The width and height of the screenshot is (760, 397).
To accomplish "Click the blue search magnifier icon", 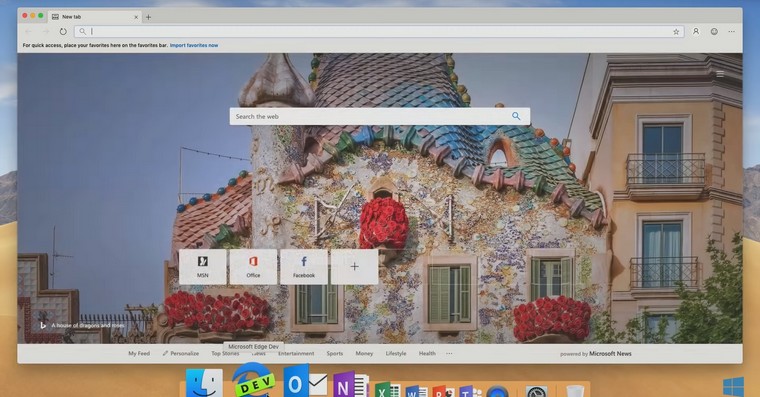I will [x=516, y=116].
